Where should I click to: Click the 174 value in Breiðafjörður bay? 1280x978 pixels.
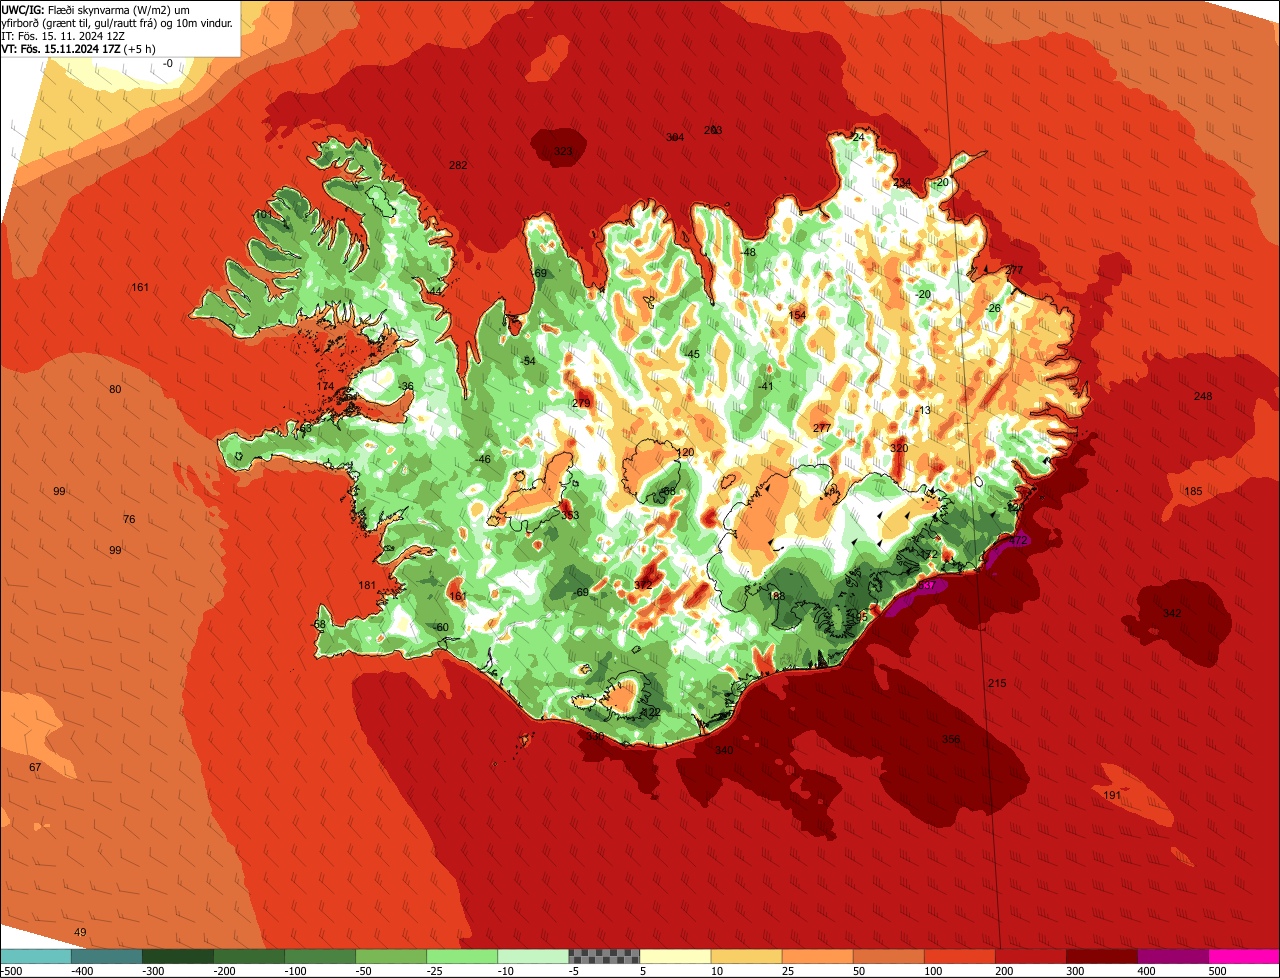coord(325,386)
